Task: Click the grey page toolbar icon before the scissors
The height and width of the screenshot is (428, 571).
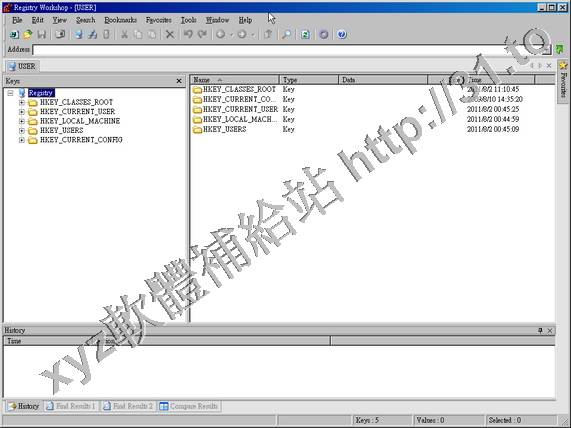Action: point(106,35)
